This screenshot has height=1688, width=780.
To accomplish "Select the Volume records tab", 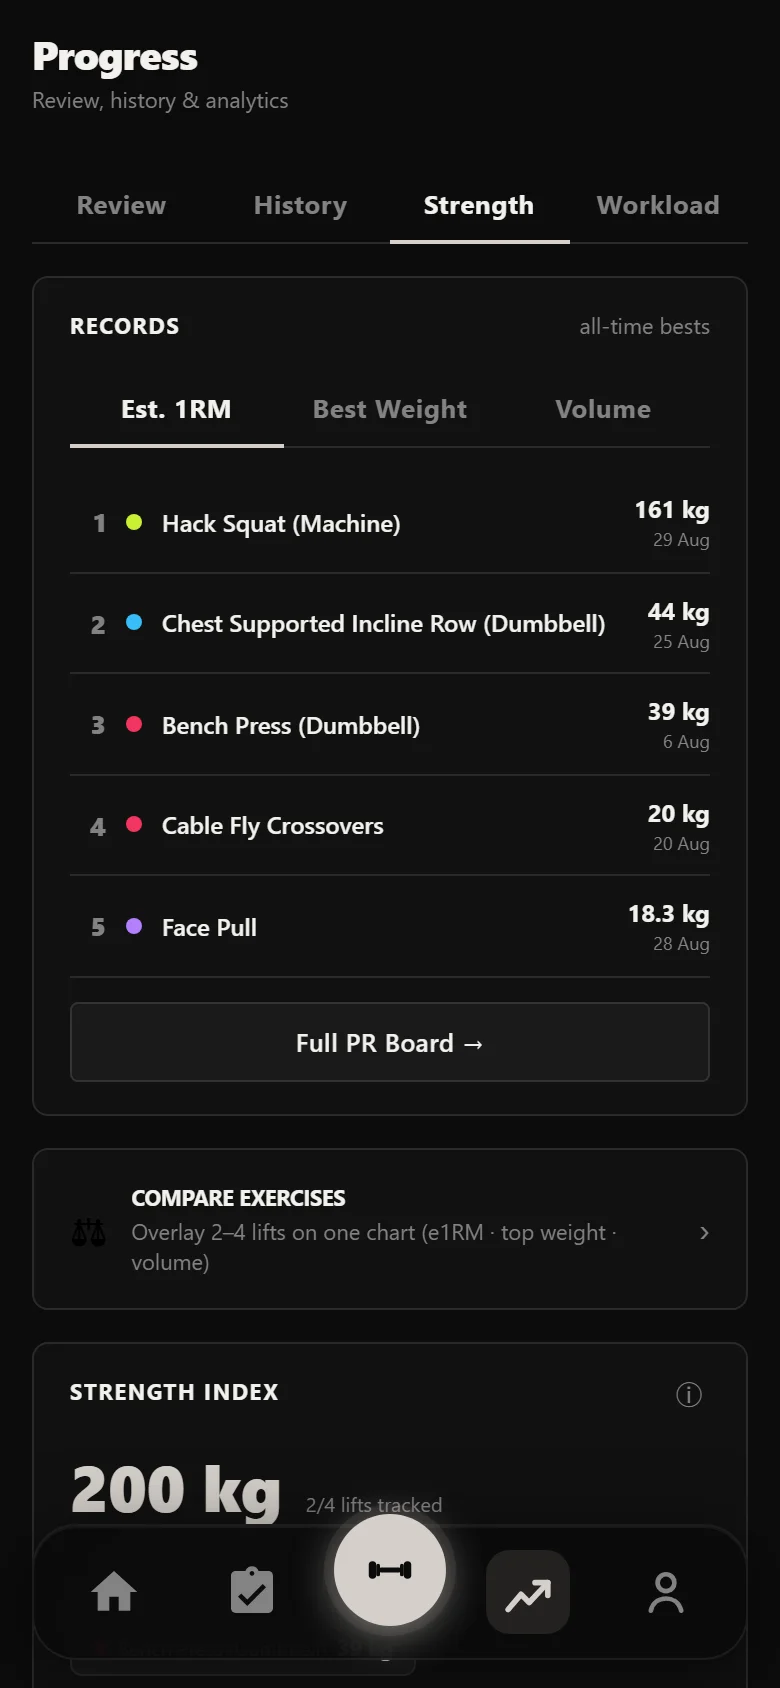I will coord(603,410).
